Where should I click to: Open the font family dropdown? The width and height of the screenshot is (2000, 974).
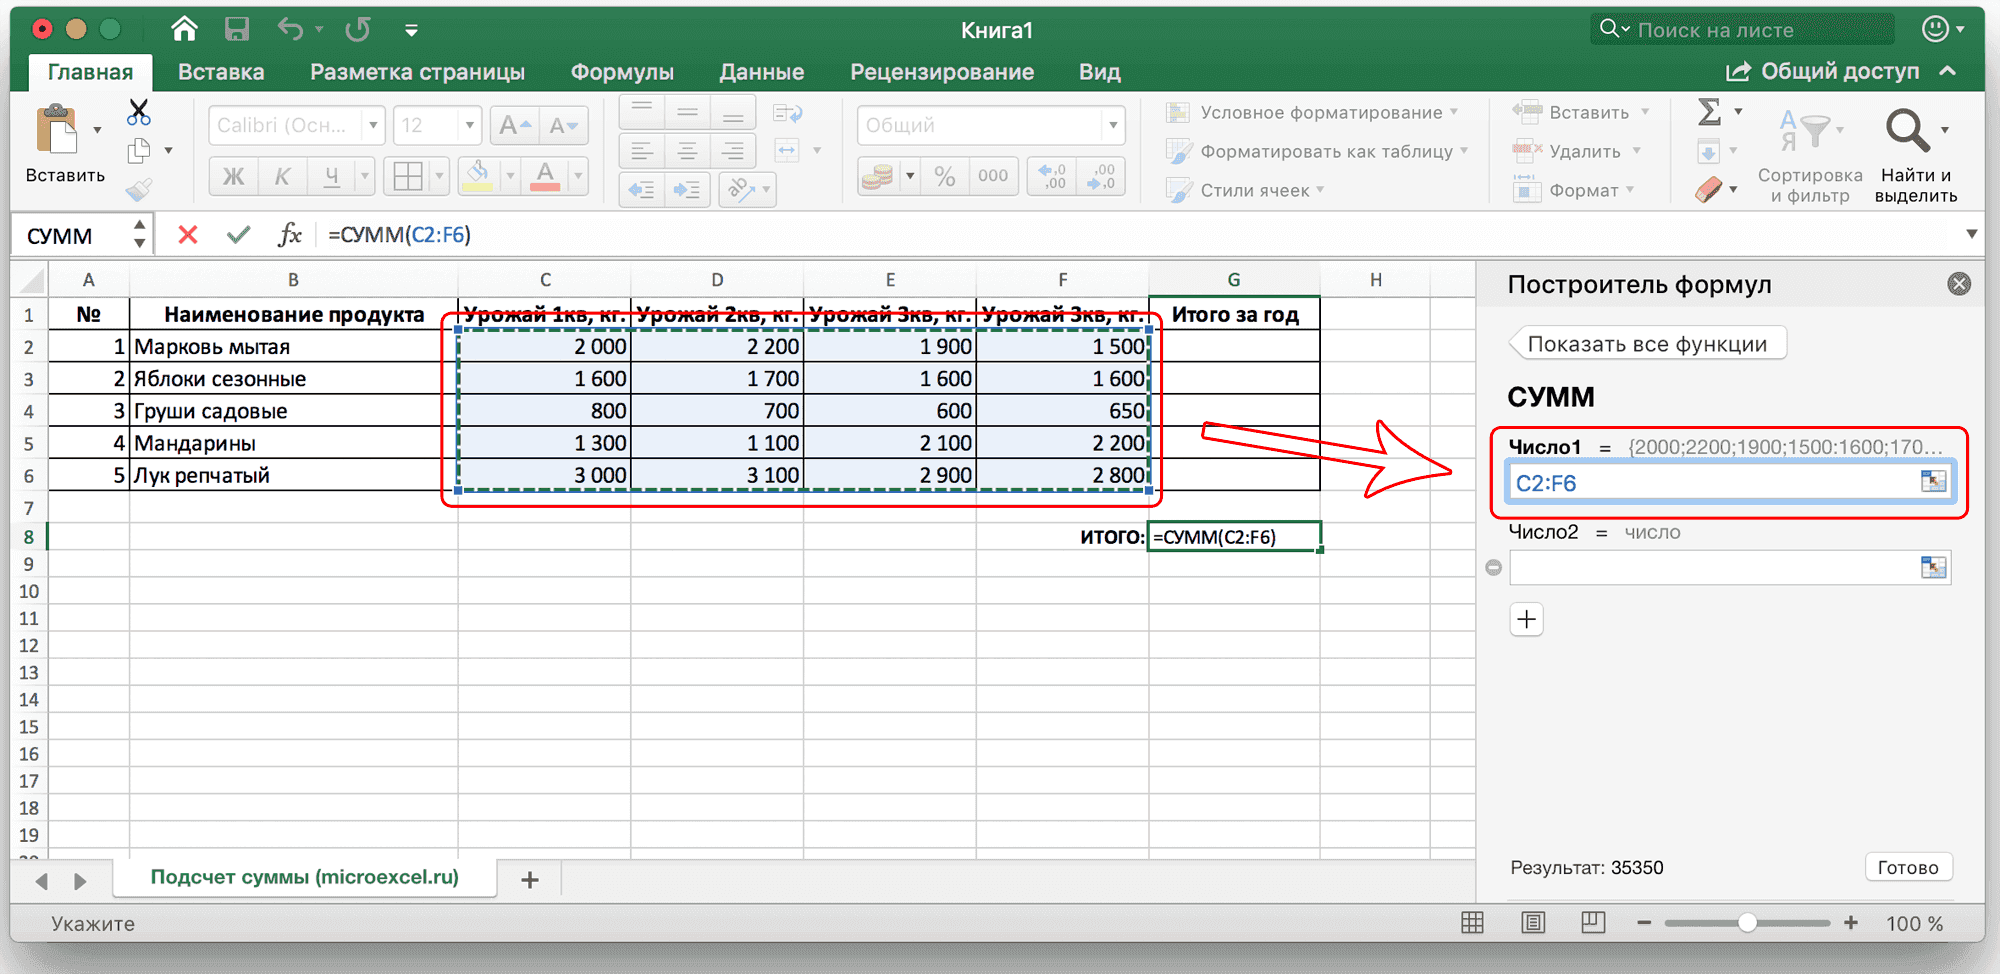click(371, 124)
